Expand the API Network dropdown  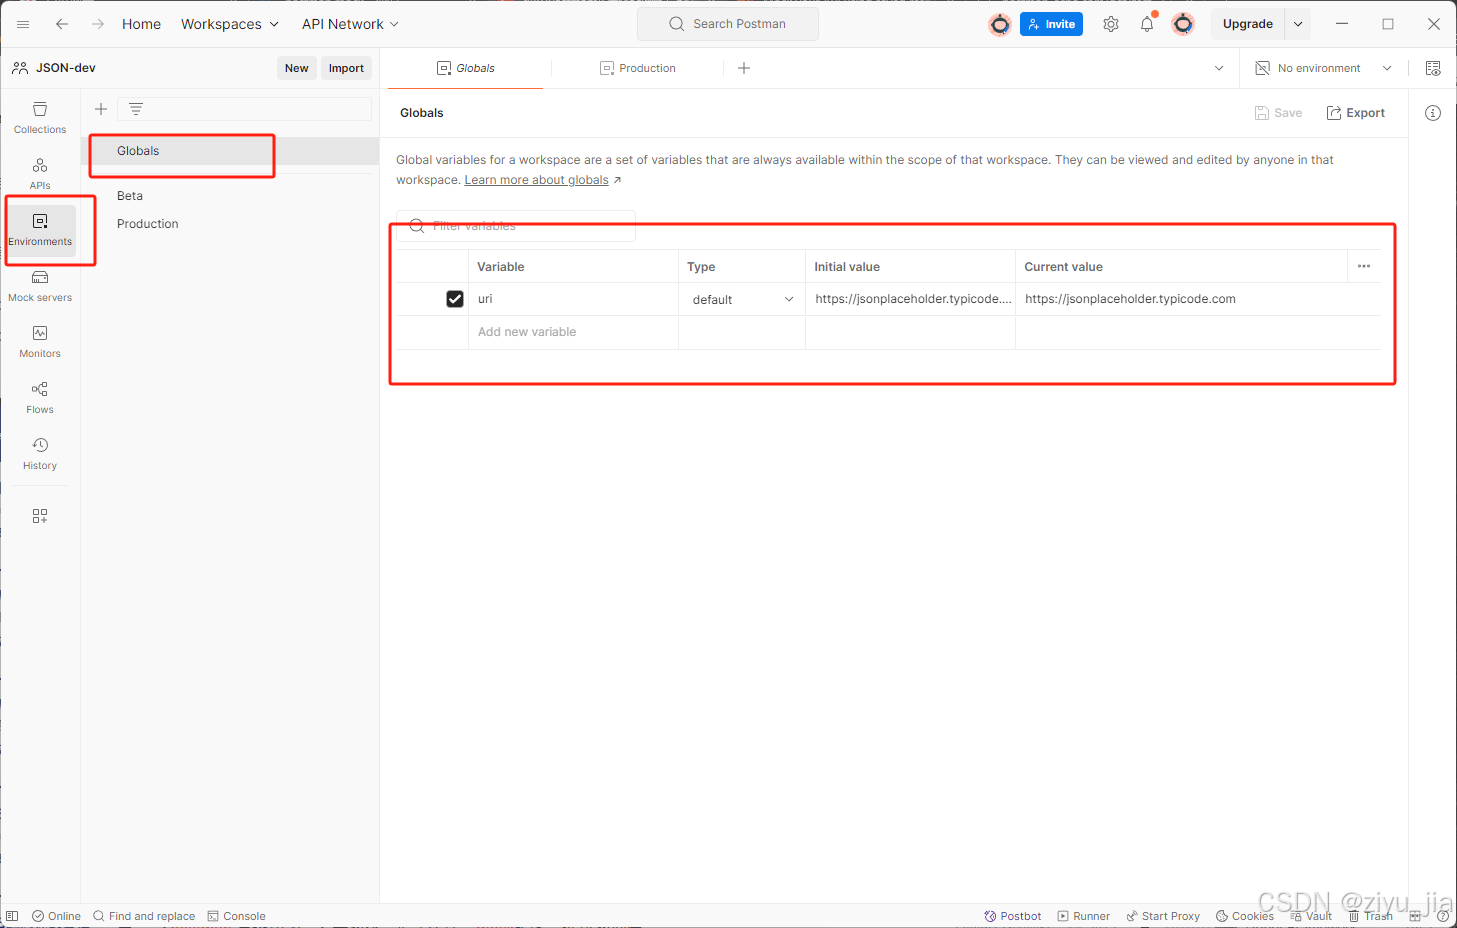coord(350,24)
